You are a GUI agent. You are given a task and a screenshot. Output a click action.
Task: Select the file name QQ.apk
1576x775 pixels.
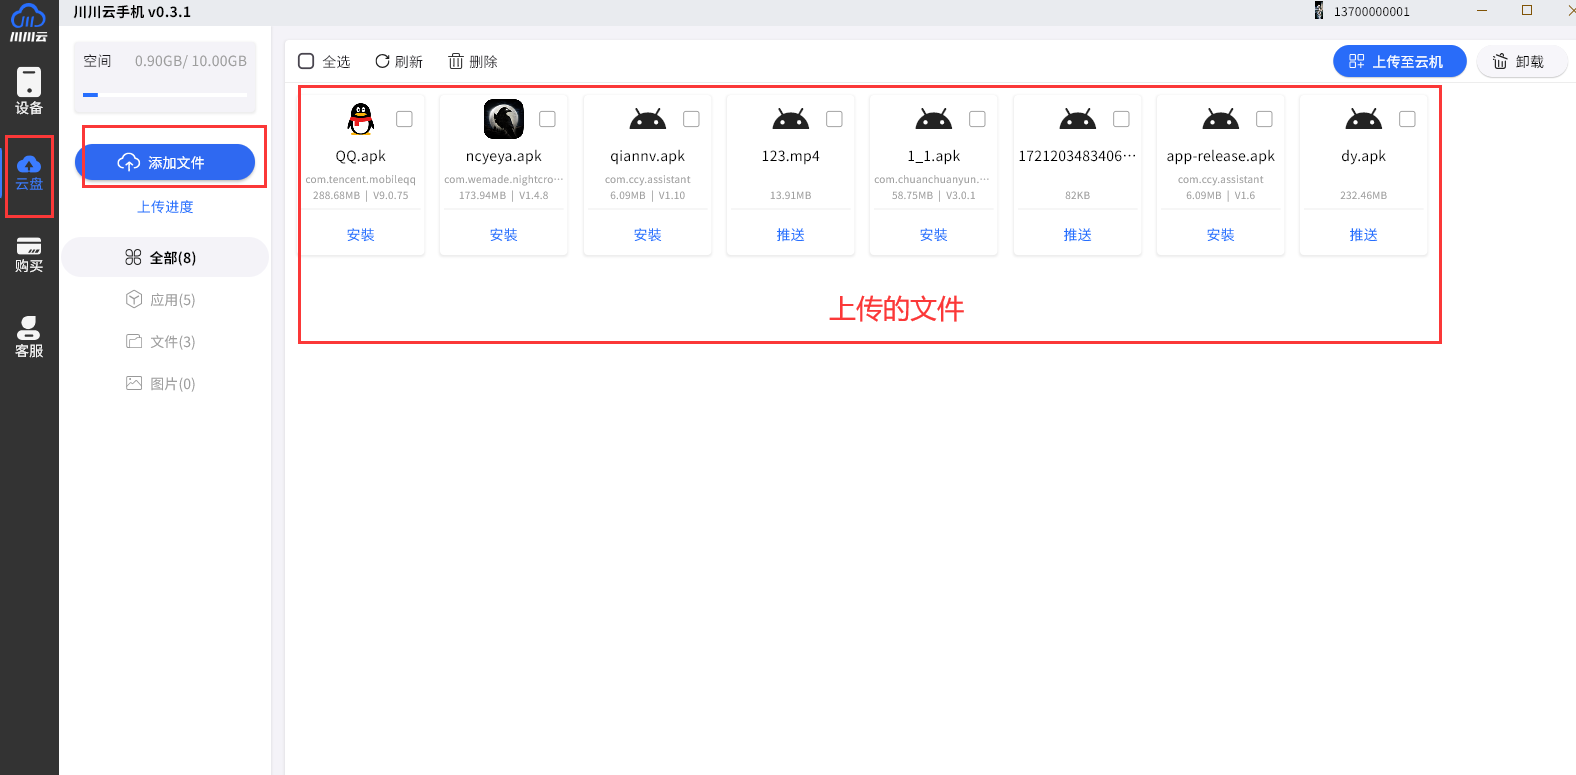361,156
